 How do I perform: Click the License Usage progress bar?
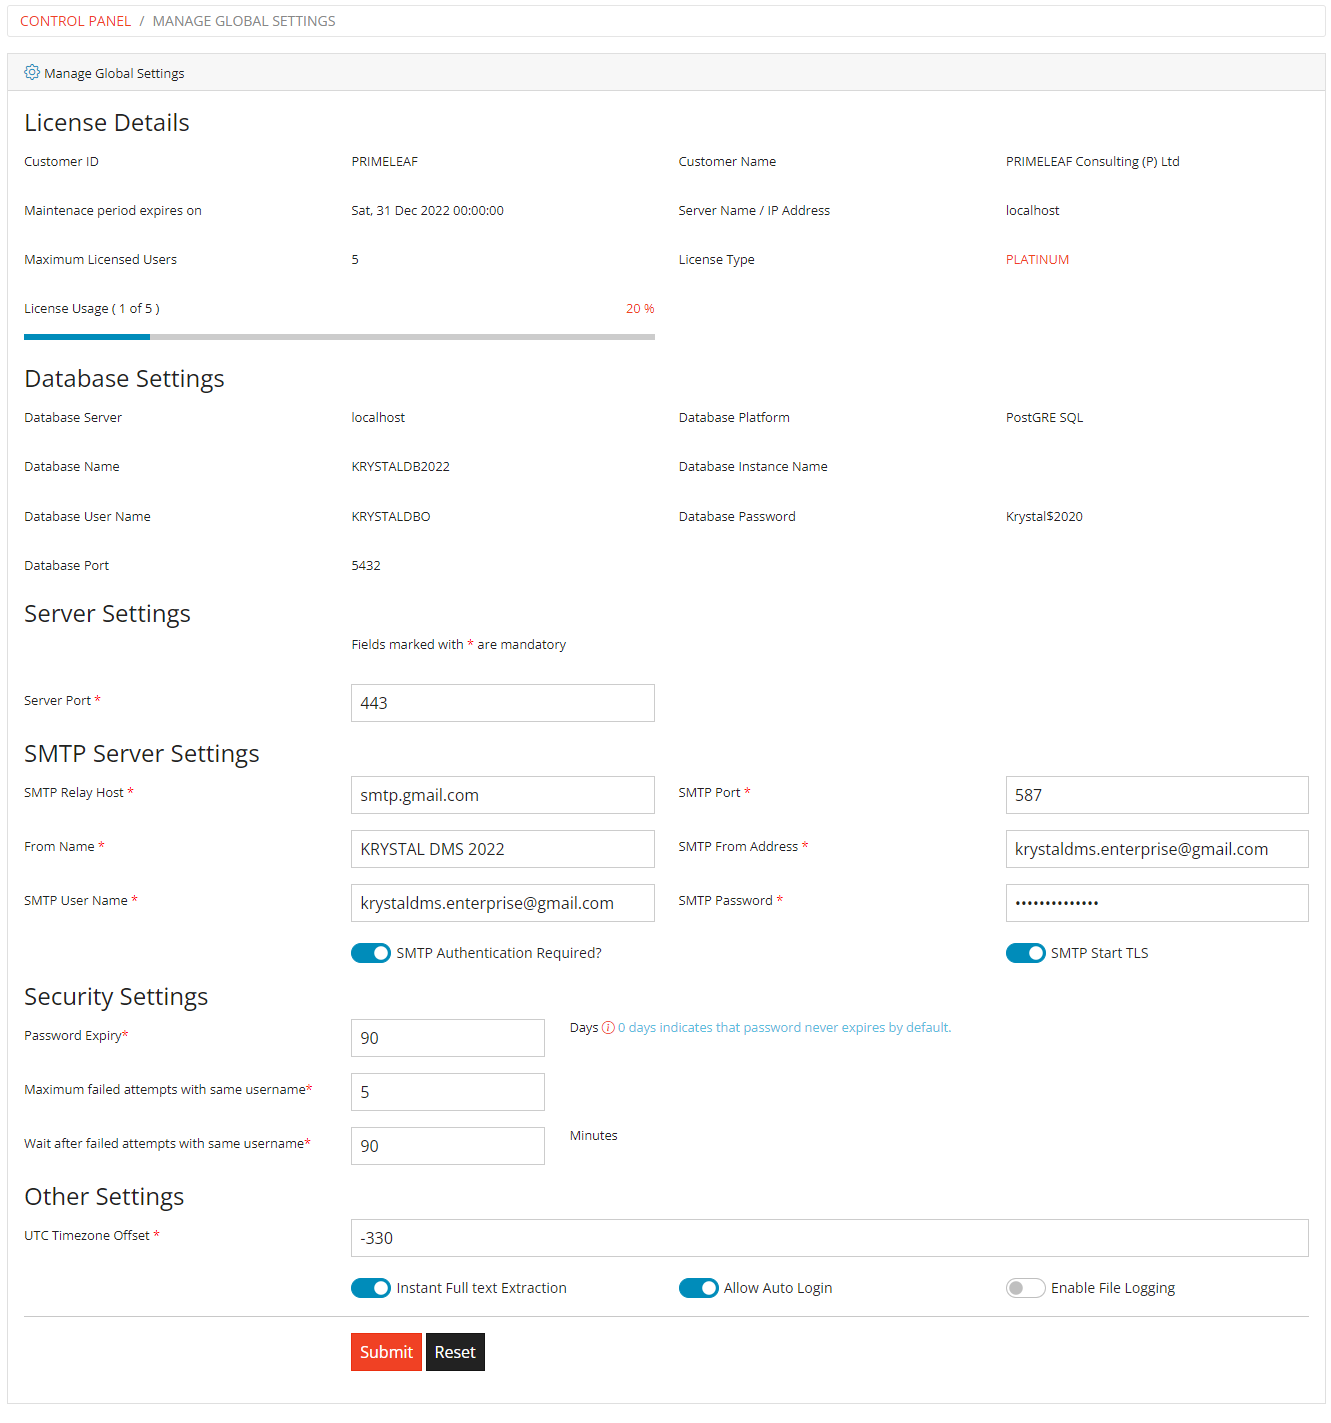pyautogui.click(x=339, y=337)
